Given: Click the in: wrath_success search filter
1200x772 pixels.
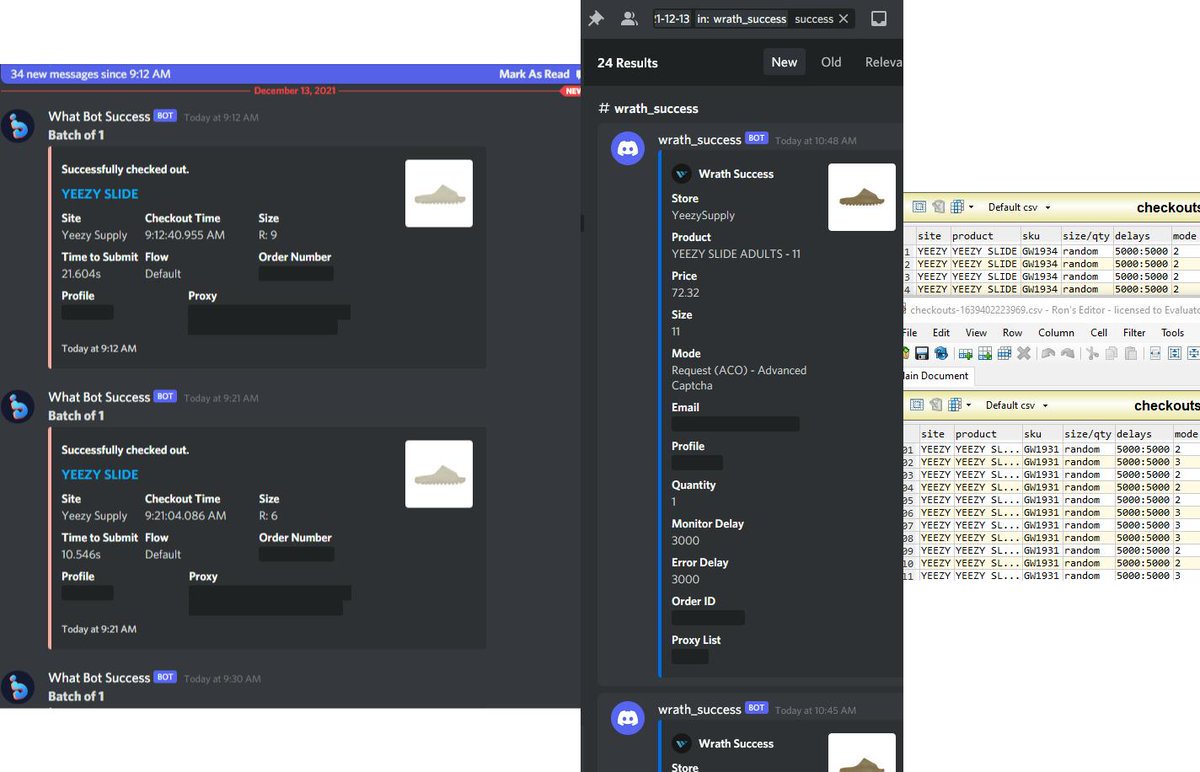Looking at the screenshot, I should click(x=740, y=18).
